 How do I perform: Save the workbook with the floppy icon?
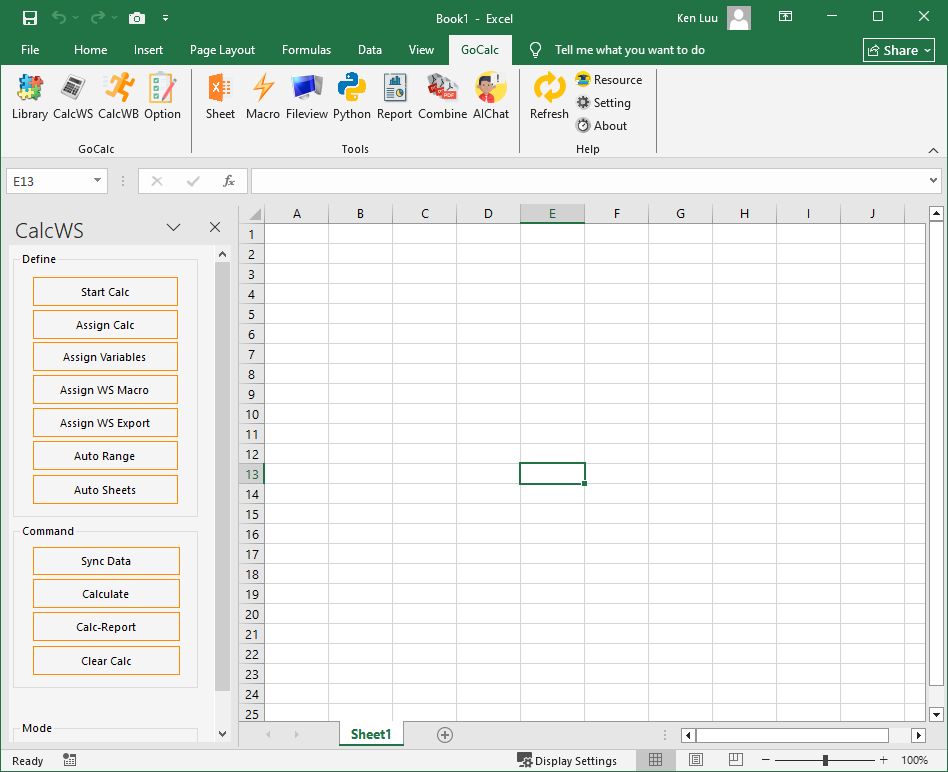point(30,18)
